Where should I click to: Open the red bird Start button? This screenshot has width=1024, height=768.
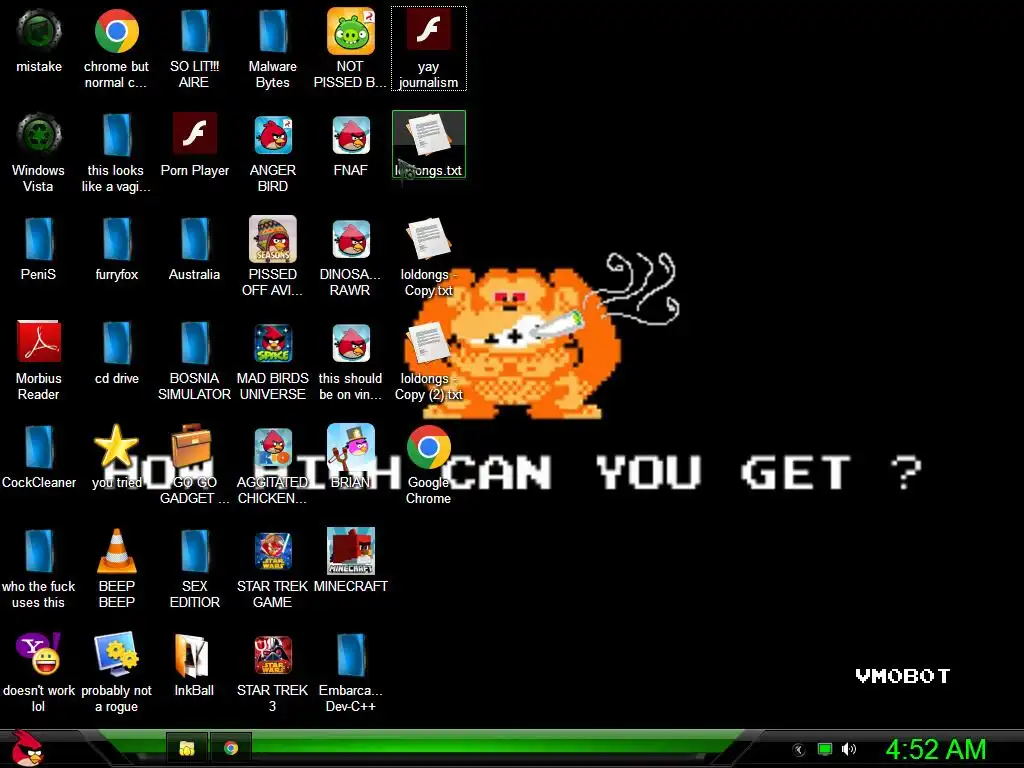(x=27, y=748)
